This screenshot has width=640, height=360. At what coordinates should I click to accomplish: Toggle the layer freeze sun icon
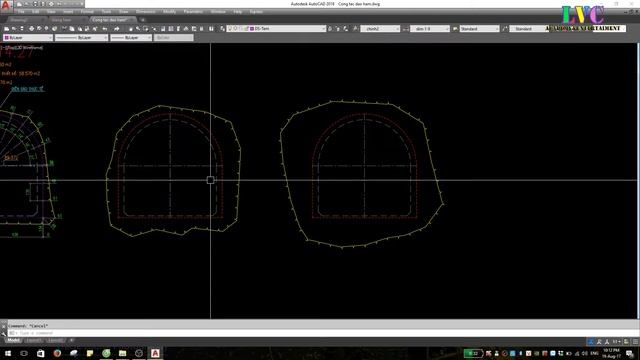point(236,29)
